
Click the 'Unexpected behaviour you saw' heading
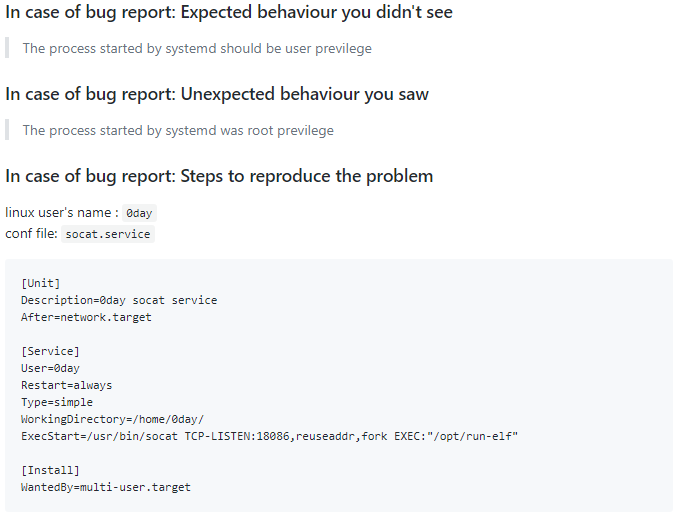point(217,94)
